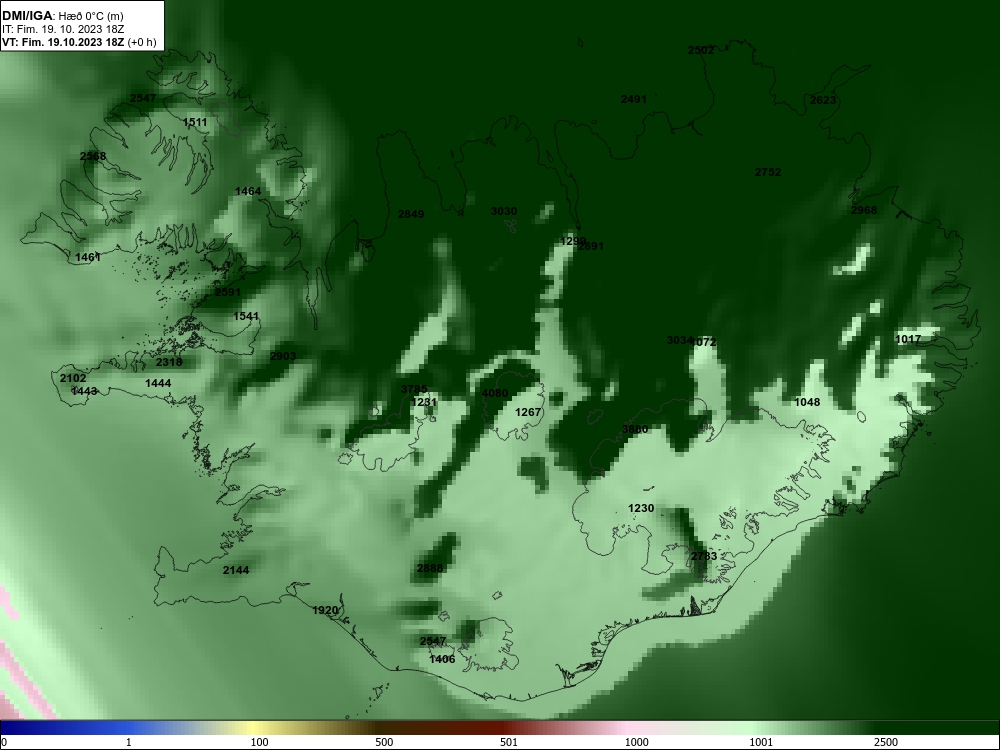Screen dimensions: 1000x750
Task: Select the legend label 2500
Action: click(x=886, y=742)
